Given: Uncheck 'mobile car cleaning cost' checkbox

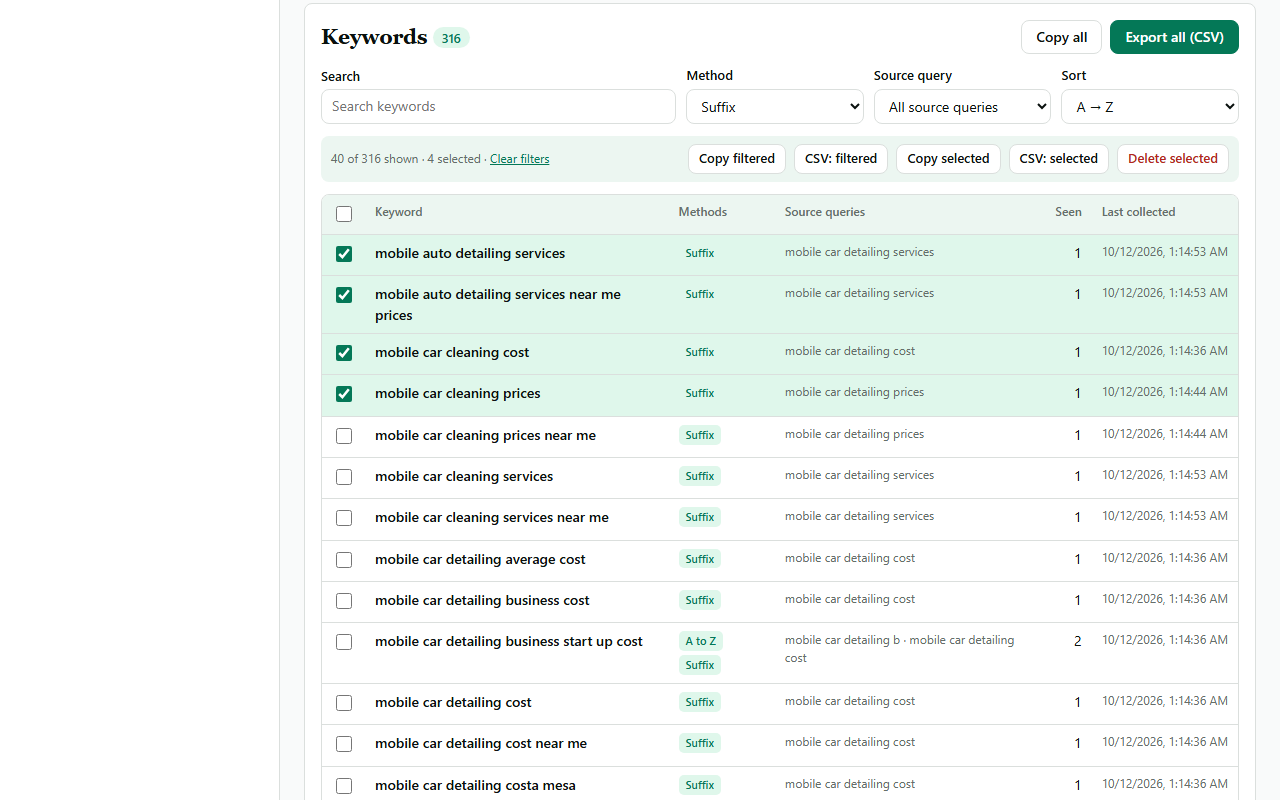Looking at the screenshot, I should pos(344,353).
